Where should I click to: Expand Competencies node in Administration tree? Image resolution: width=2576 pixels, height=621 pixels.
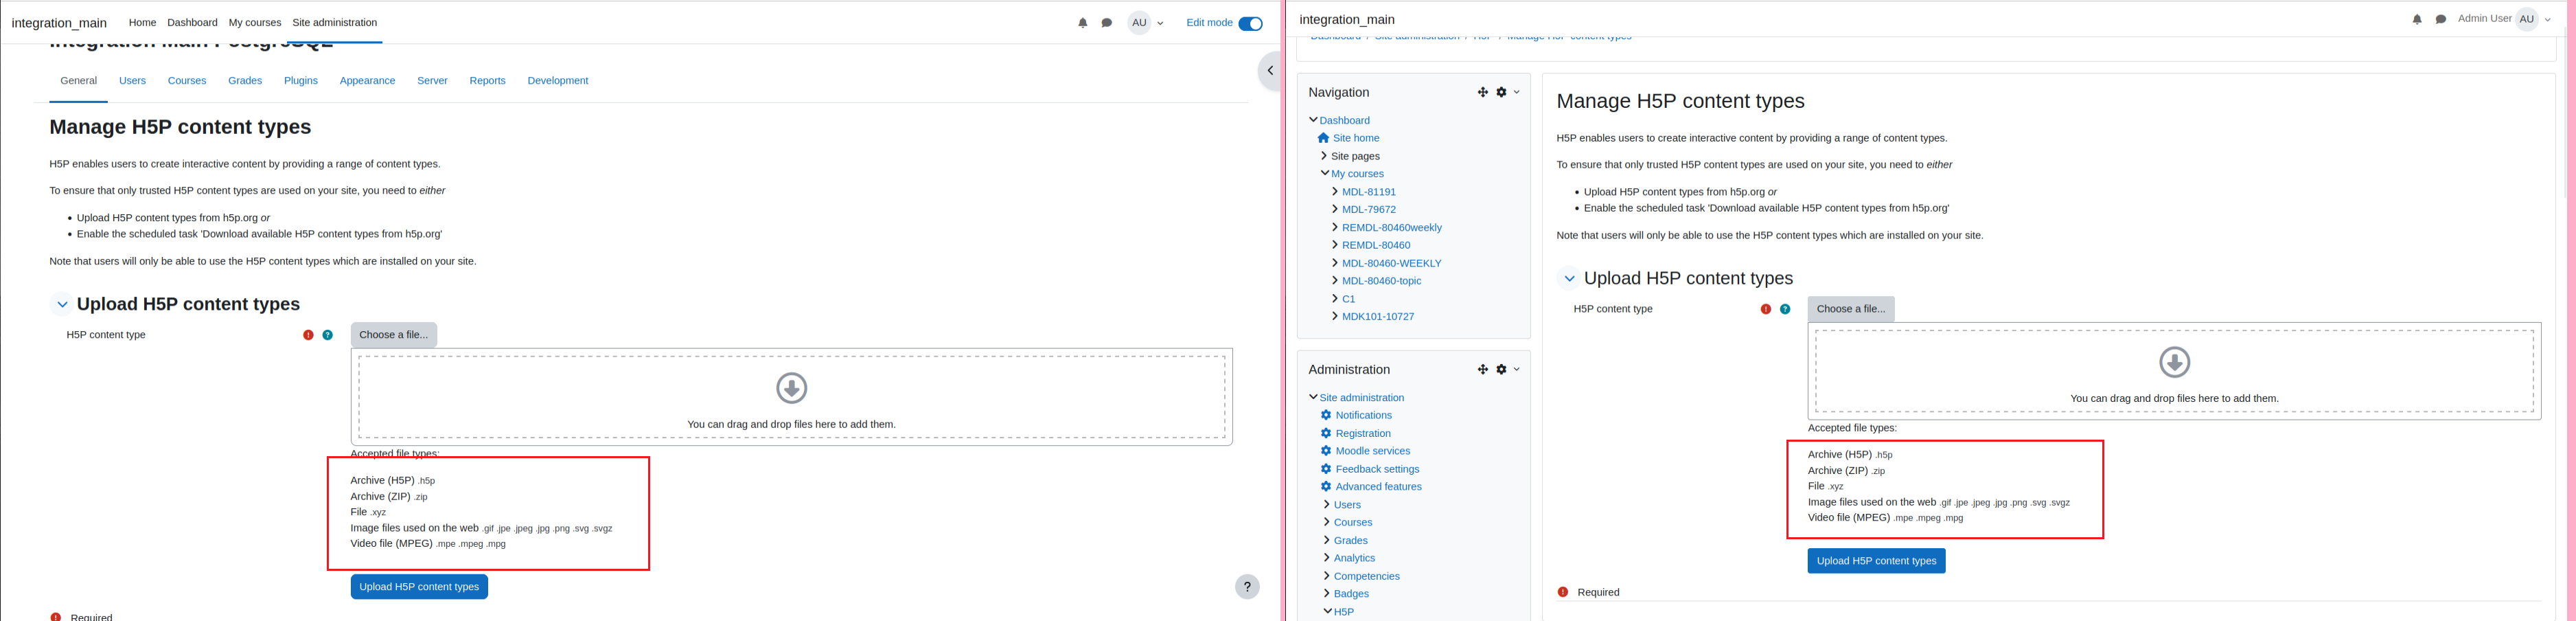pyautogui.click(x=1326, y=576)
